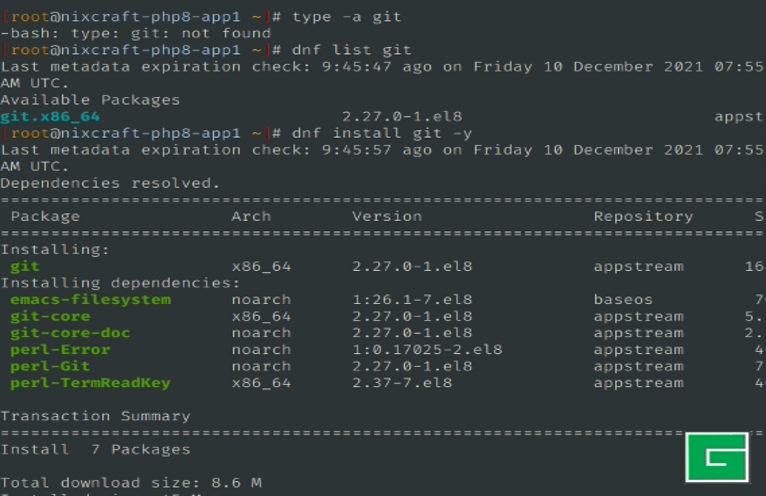
Task: Select the Version column header
Action: coord(387,216)
